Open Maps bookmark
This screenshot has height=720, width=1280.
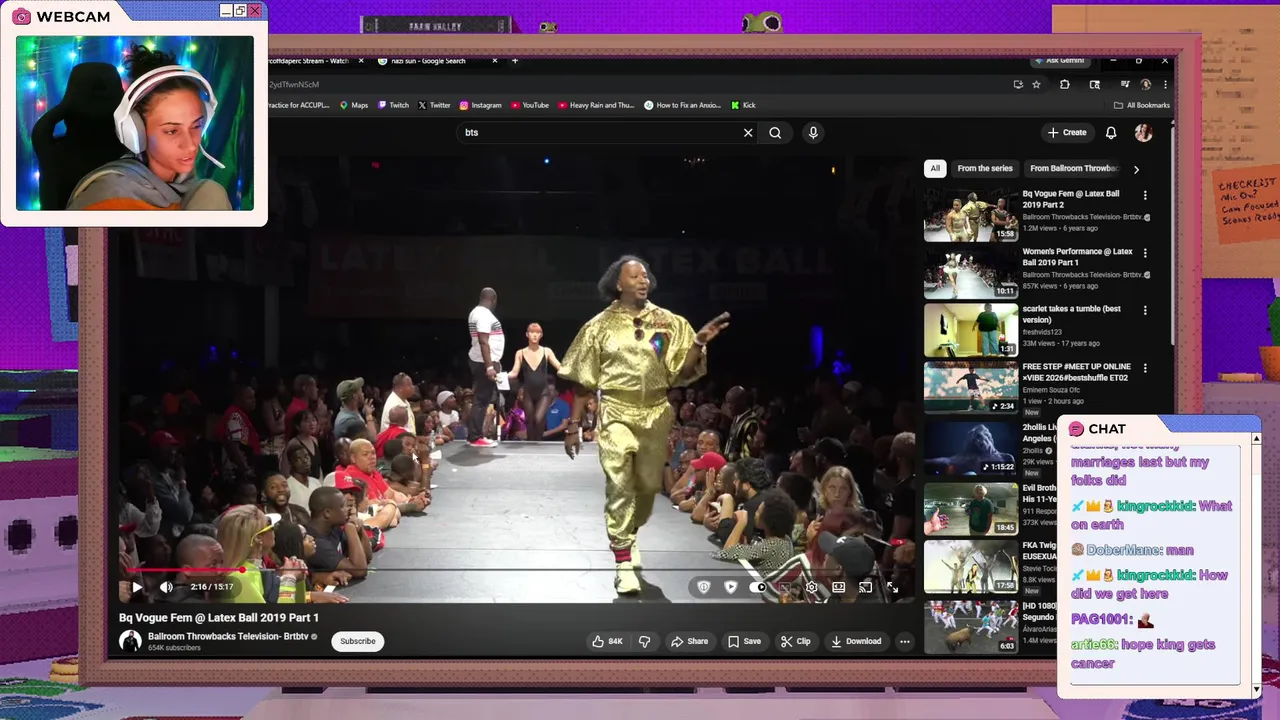354,105
